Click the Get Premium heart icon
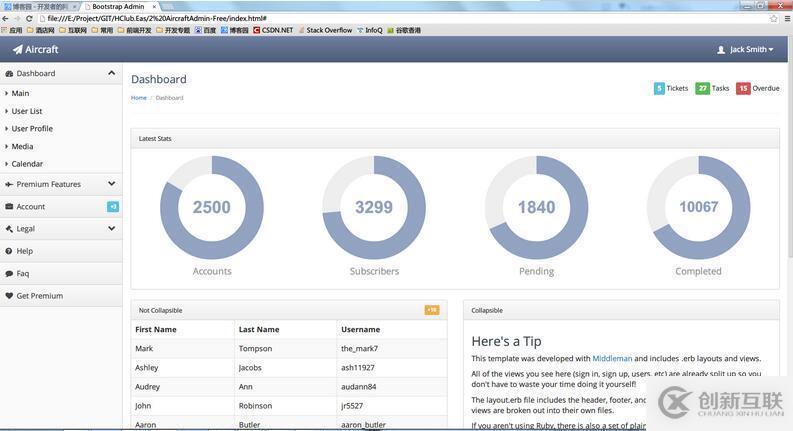 pos(9,295)
